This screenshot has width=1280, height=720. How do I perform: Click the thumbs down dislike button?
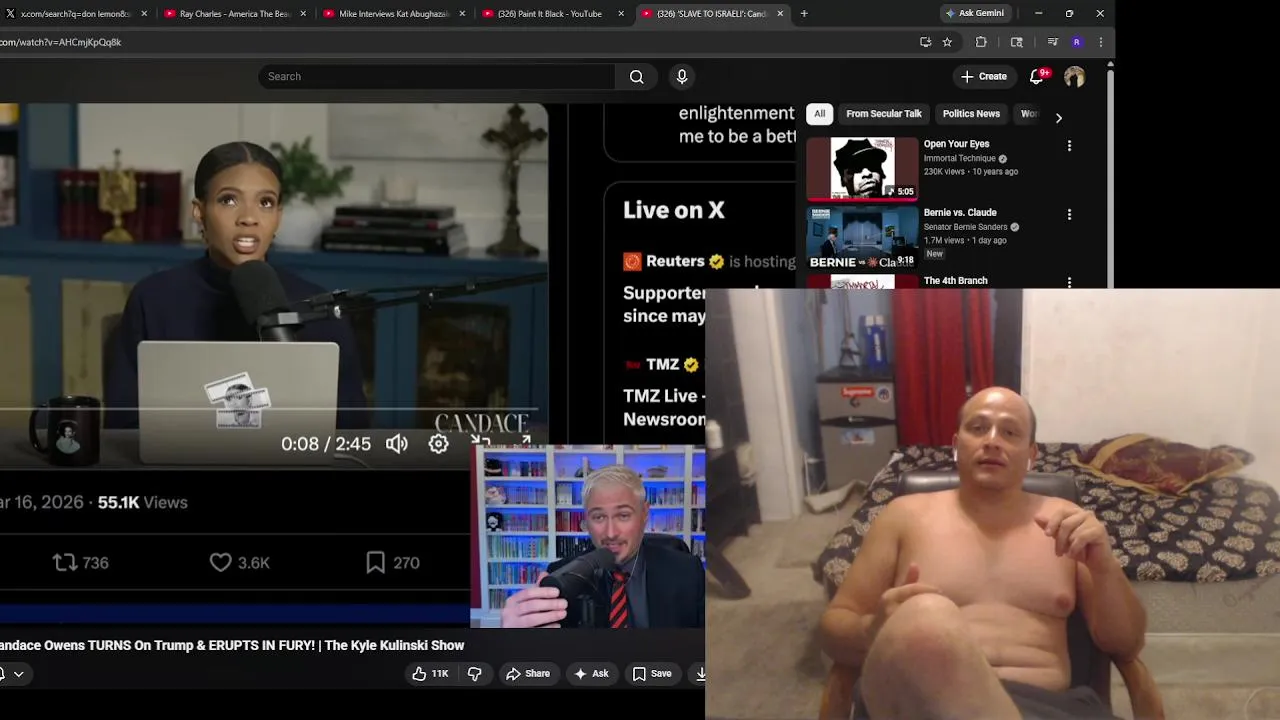coord(475,674)
